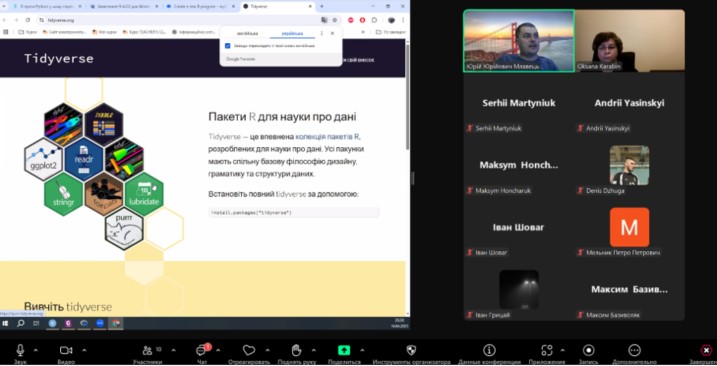Expand the arrow beside Поднять руку
The image size is (717, 366).
click(314, 350)
